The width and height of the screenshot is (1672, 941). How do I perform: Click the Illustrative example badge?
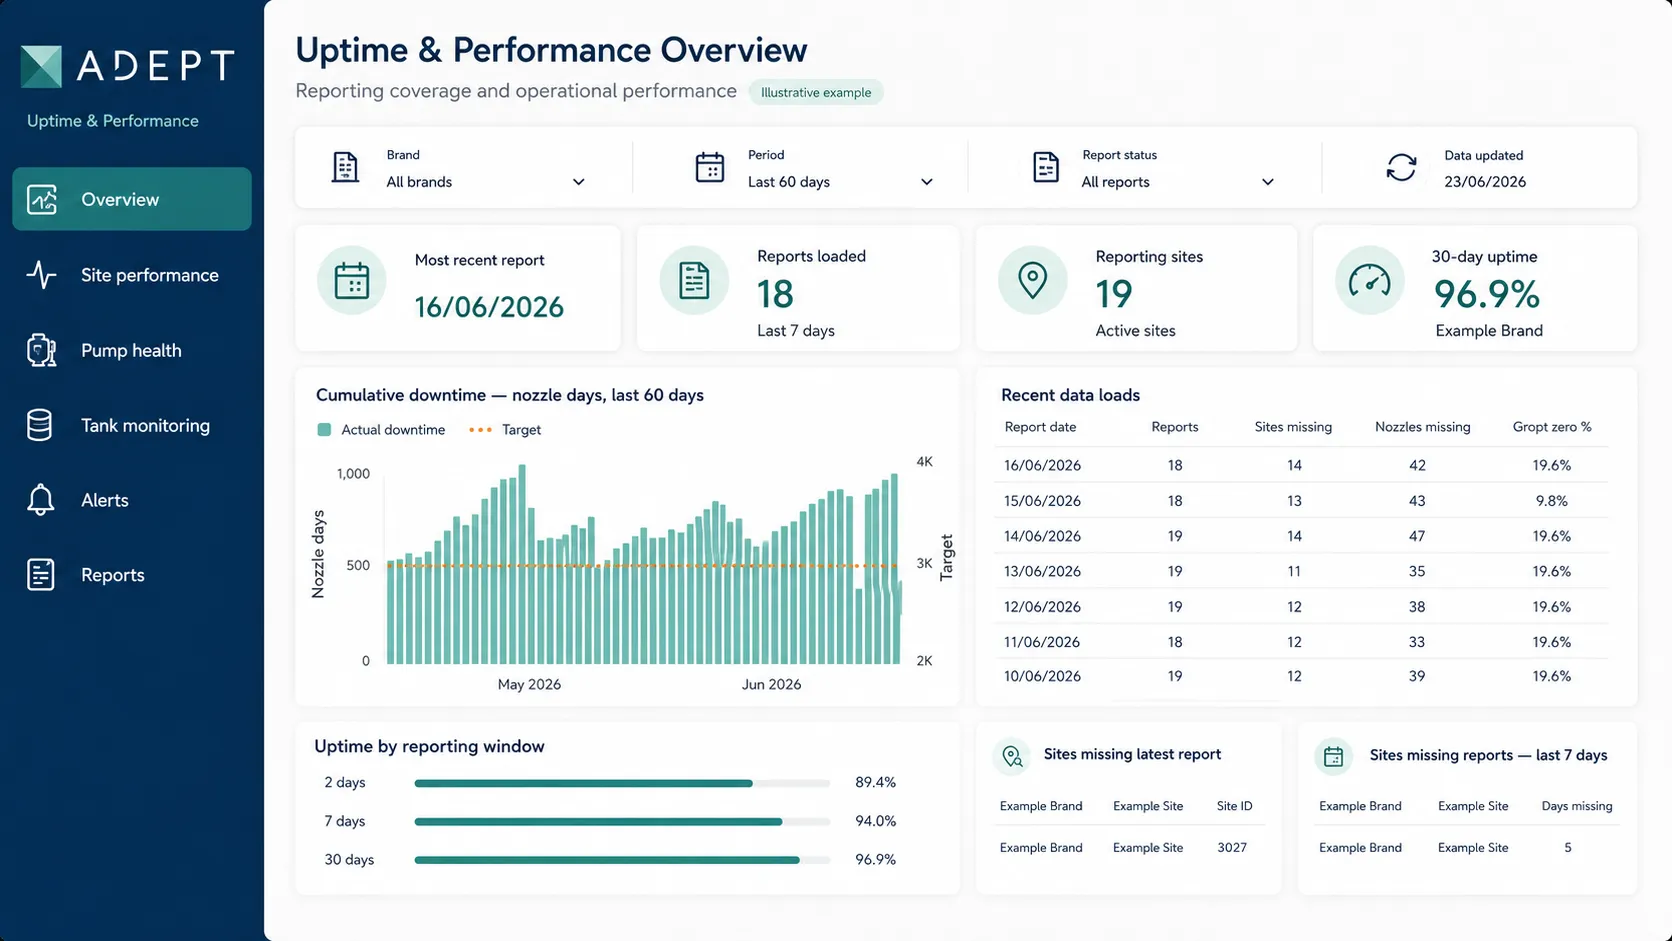click(x=816, y=92)
